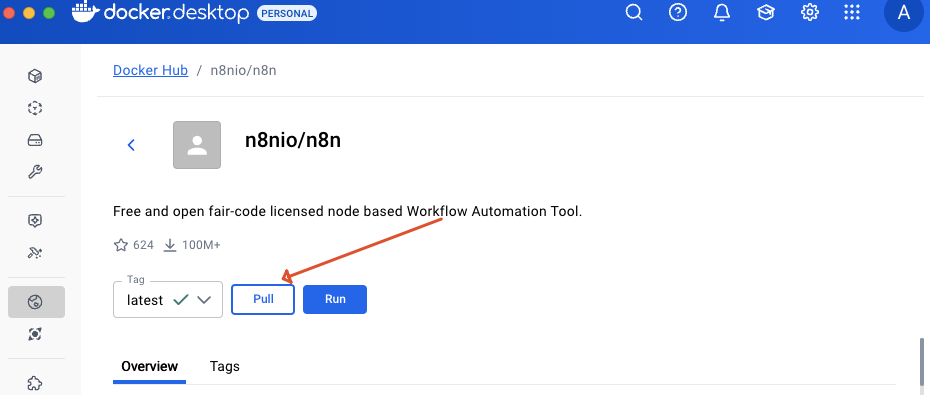Open Docker Scout sidebar icon
The height and width of the screenshot is (395, 930).
(35, 335)
